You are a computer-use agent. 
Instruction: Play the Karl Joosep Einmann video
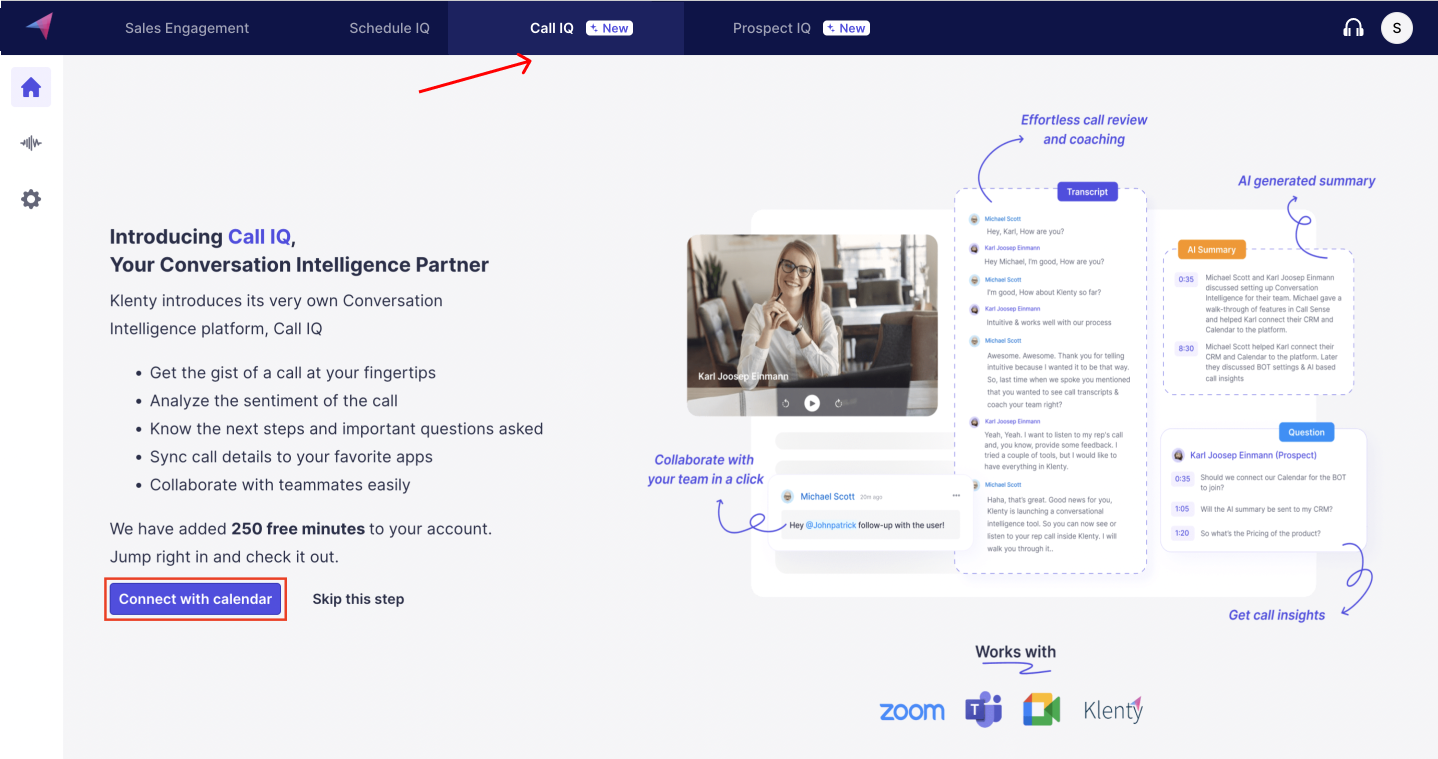(x=812, y=403)
